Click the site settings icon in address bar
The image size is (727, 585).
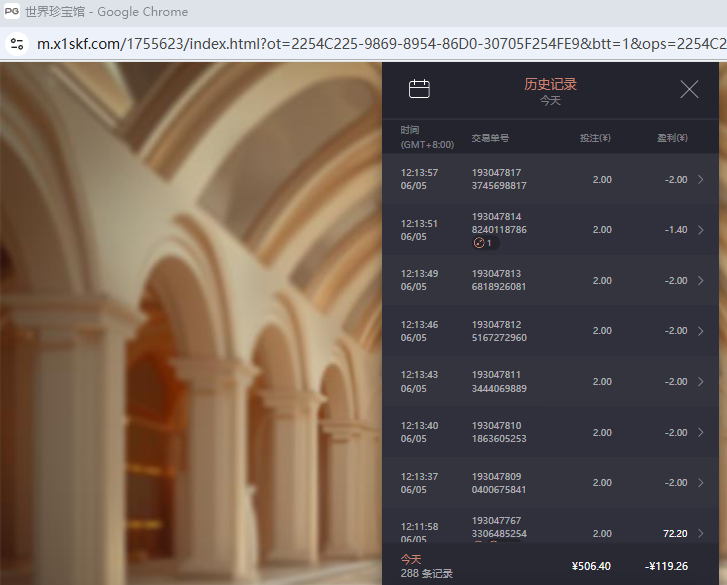(x=17, y=44)
